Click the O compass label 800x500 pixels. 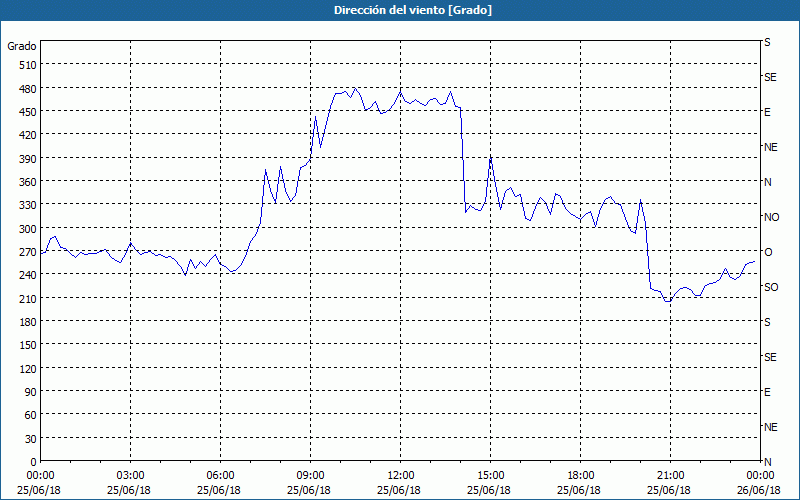pos(768,252)
